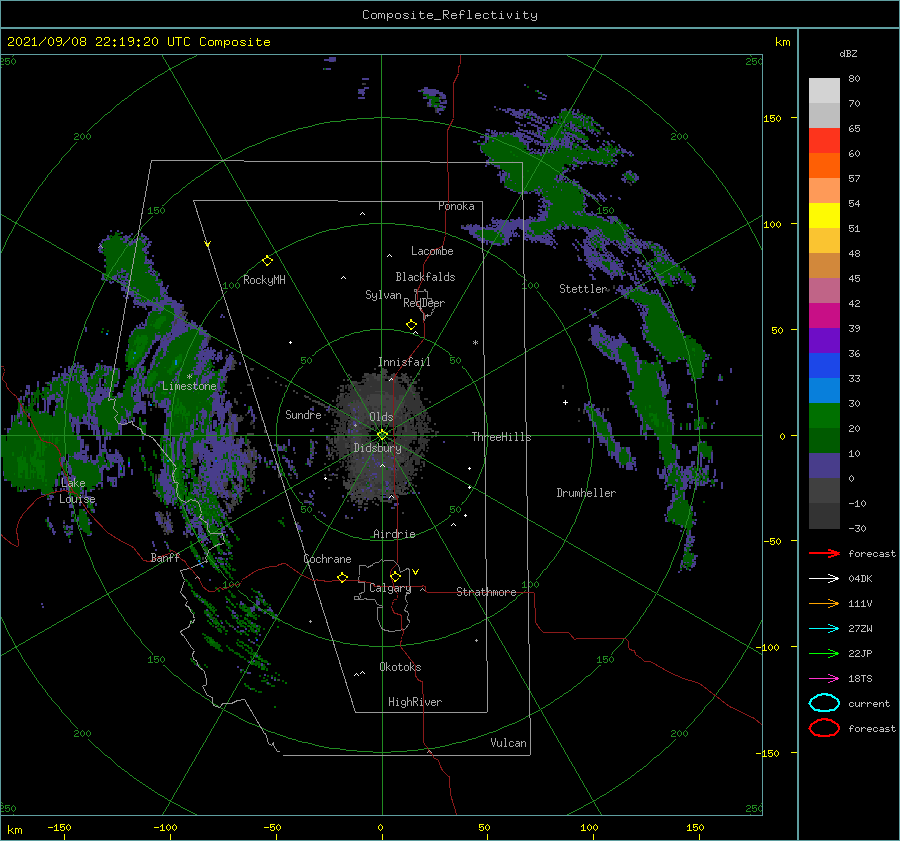This screenshot has width=900, height=841.
Task: Click the yellow diamond marker near RockyMH
Action: point(267,261)
